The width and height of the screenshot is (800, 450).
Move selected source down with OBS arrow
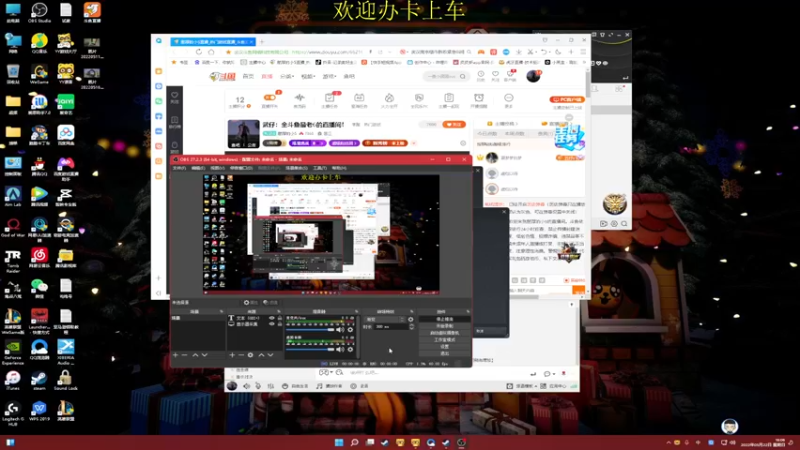pos(270,355)
